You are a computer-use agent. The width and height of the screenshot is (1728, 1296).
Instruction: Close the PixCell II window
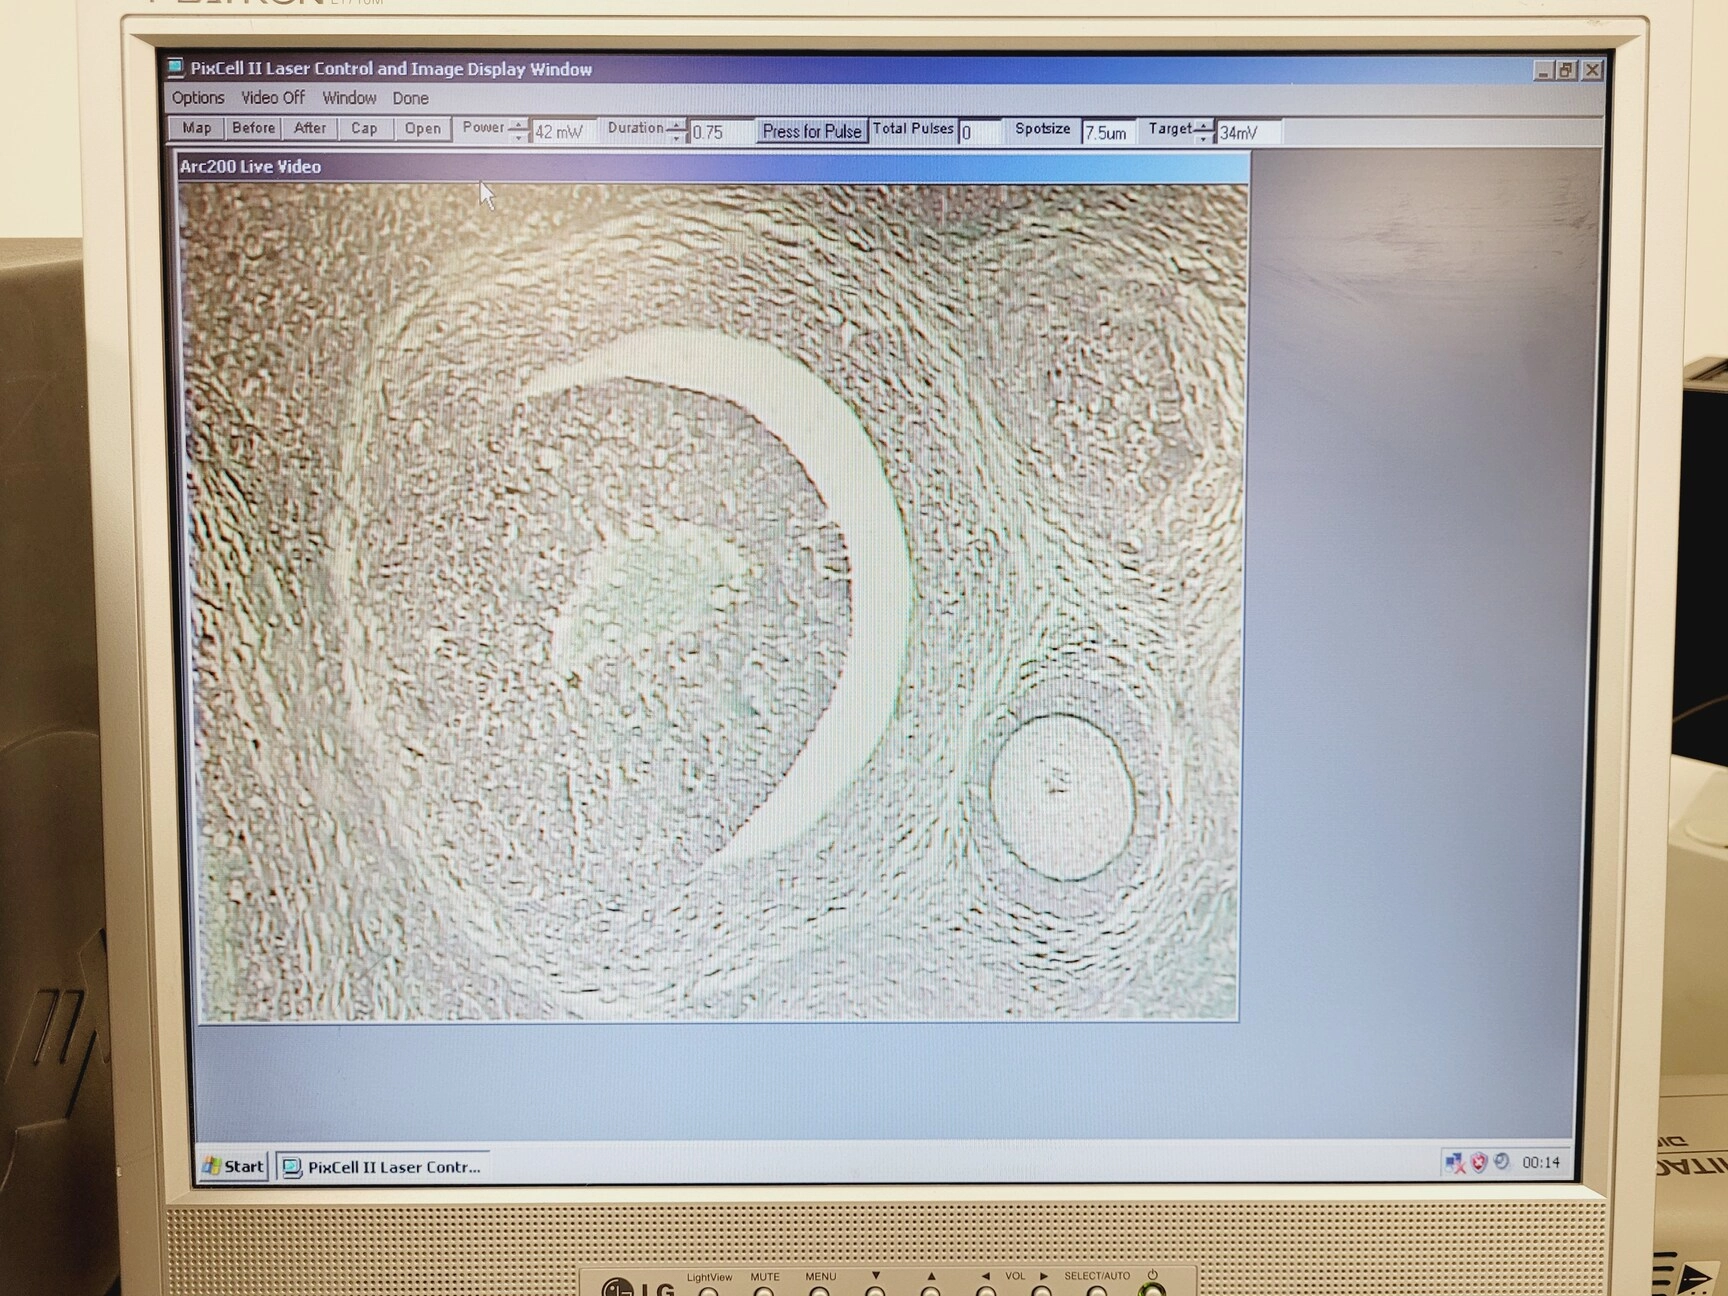pyautogui.click(x=1592, y=70)
